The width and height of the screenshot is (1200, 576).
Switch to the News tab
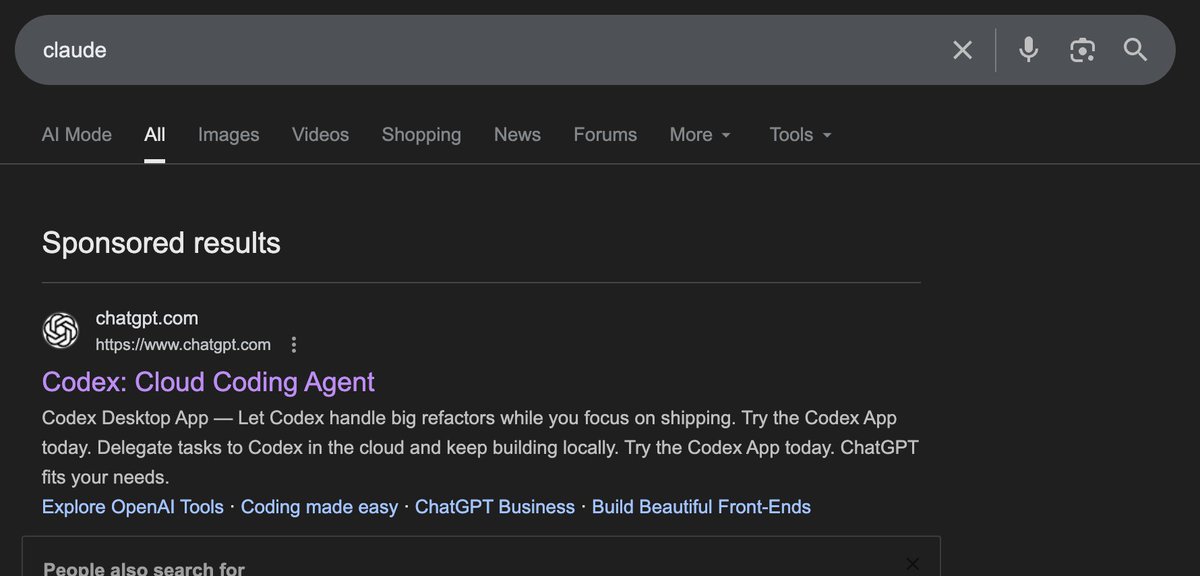tap(517, 135)
